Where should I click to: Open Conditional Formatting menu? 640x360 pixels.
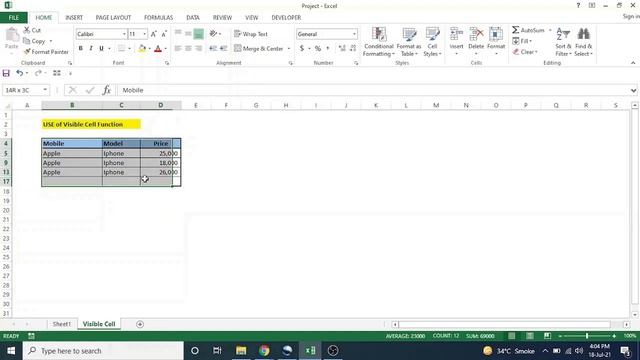[x=378, y=42]
